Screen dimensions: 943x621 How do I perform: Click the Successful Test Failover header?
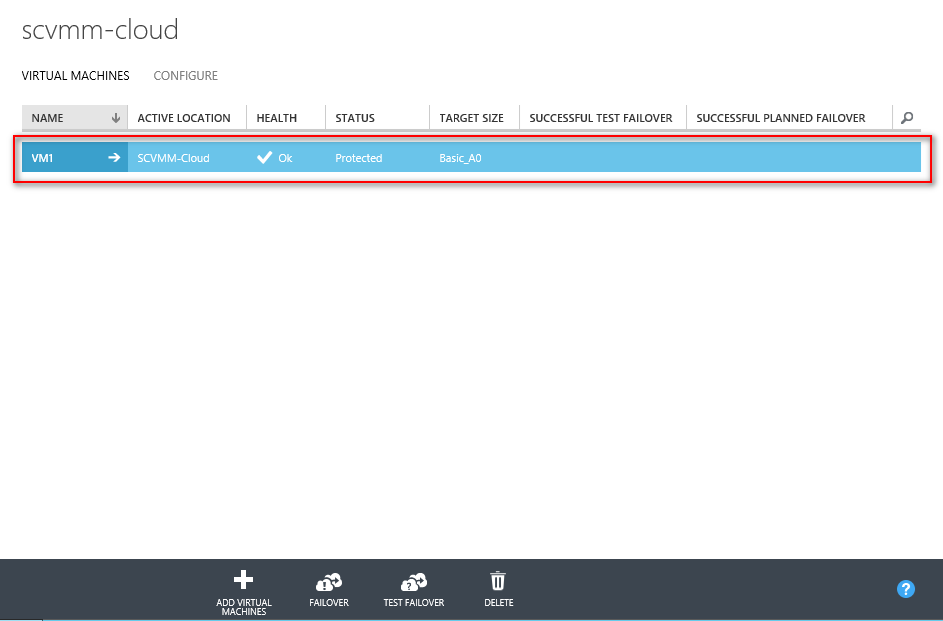point(601,118)
